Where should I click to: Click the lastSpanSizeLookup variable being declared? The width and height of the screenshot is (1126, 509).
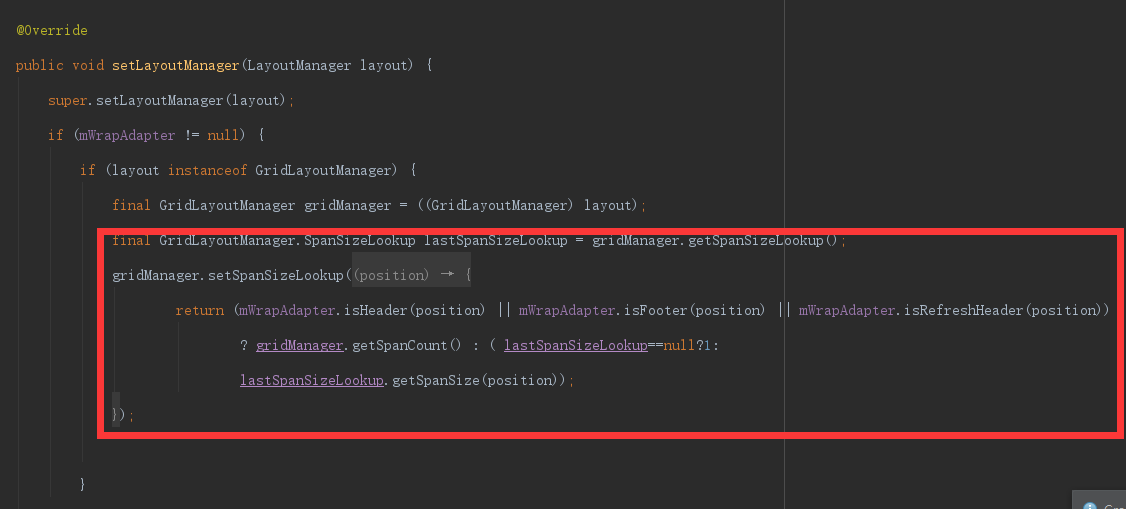click(496, 241)
